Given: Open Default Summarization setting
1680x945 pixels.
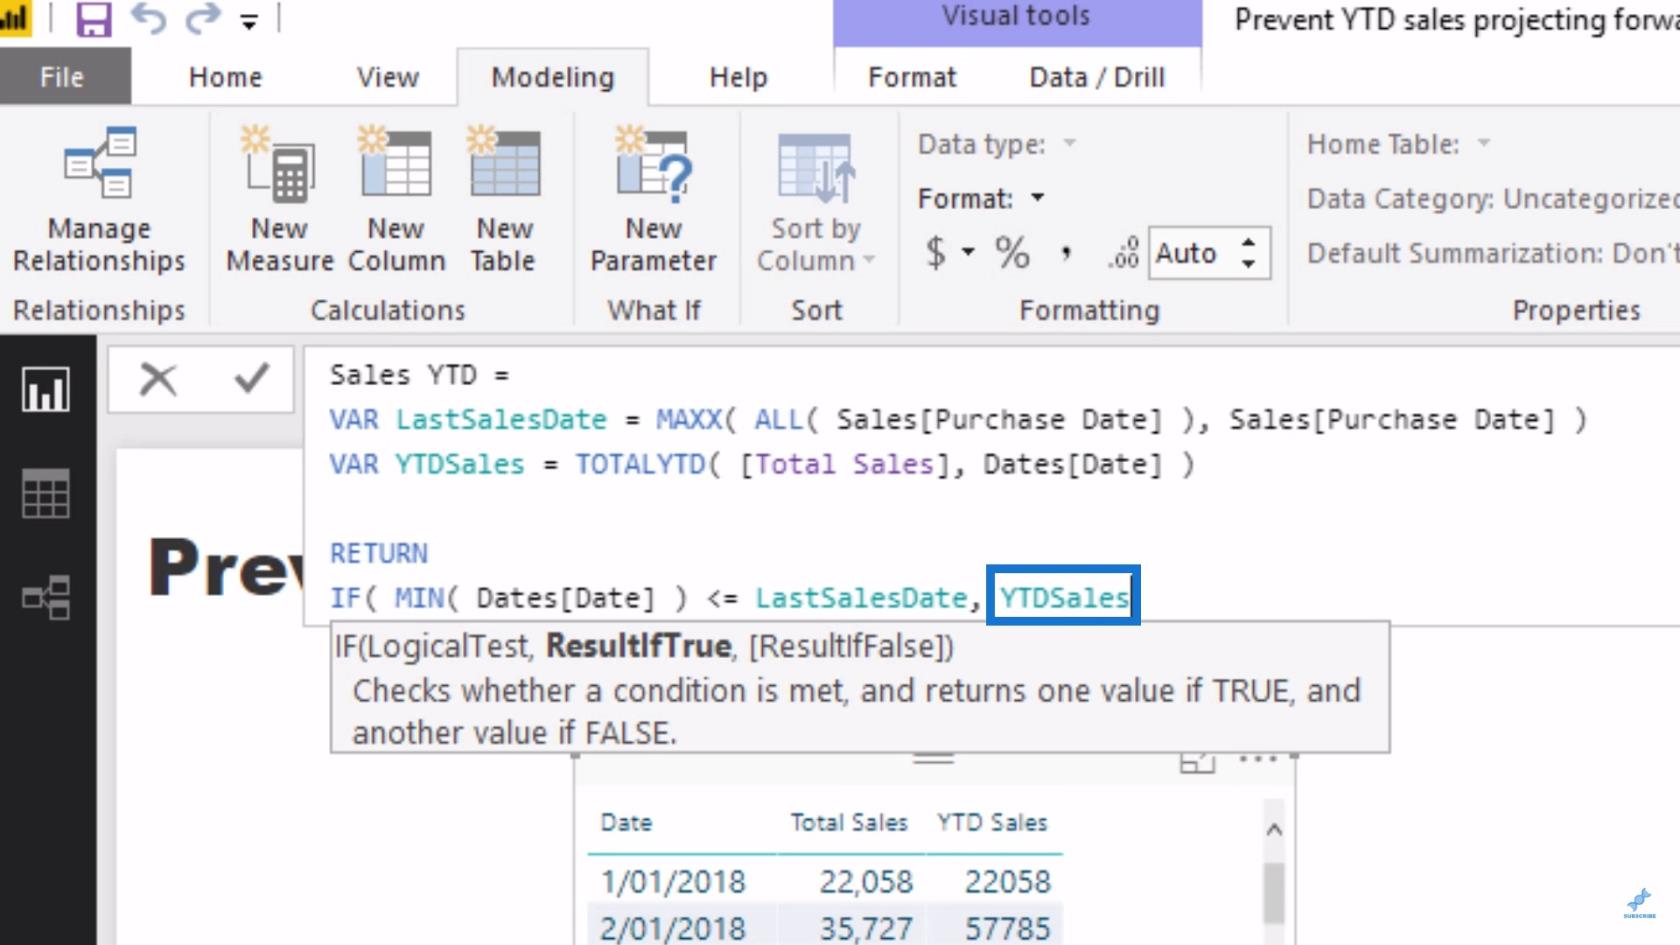Looking at the screenshot, I should point(1492,252).
